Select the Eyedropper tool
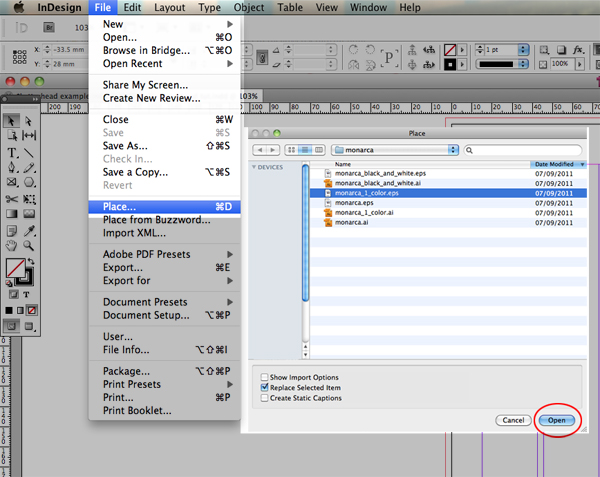The height and width of the screenshot is (477, 600). click(29, 231)
